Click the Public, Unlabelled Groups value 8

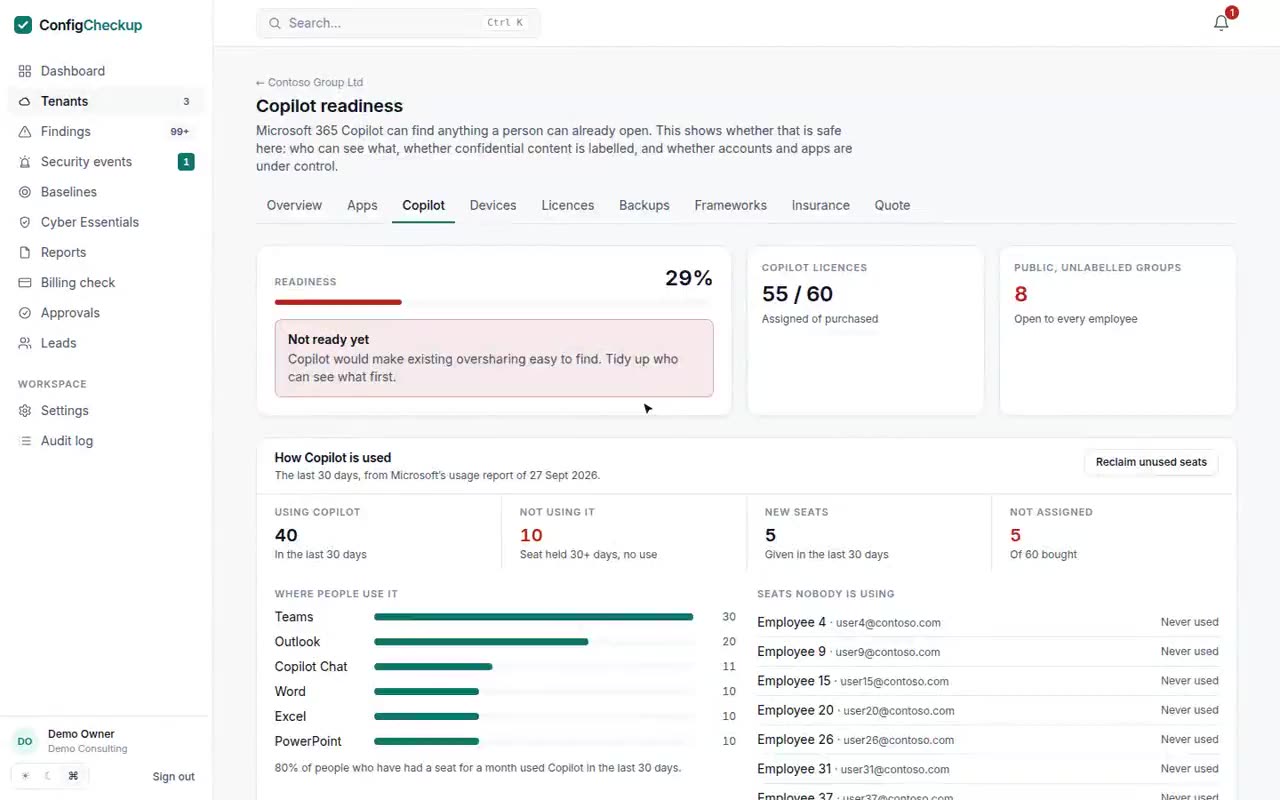(x=1021, y=294)
